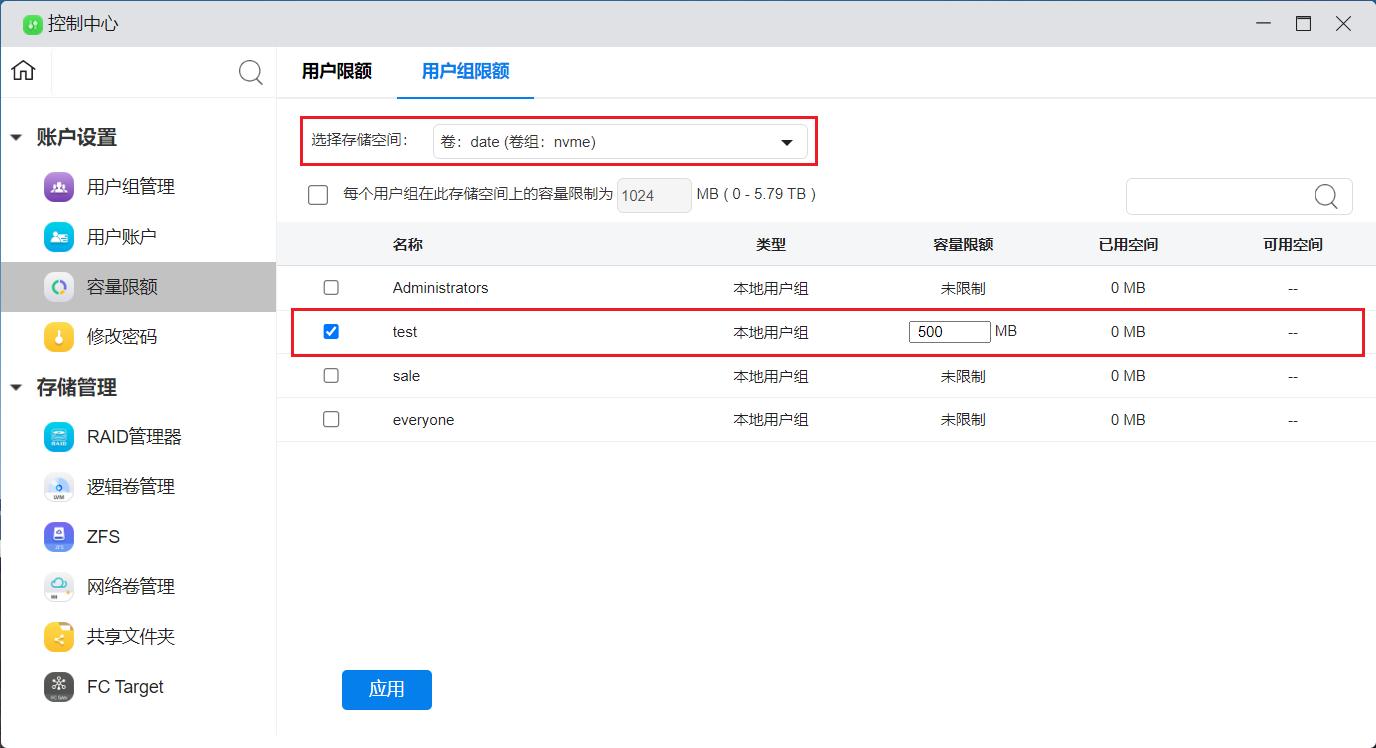Open 网络卷管理 settings

[131, 586]
